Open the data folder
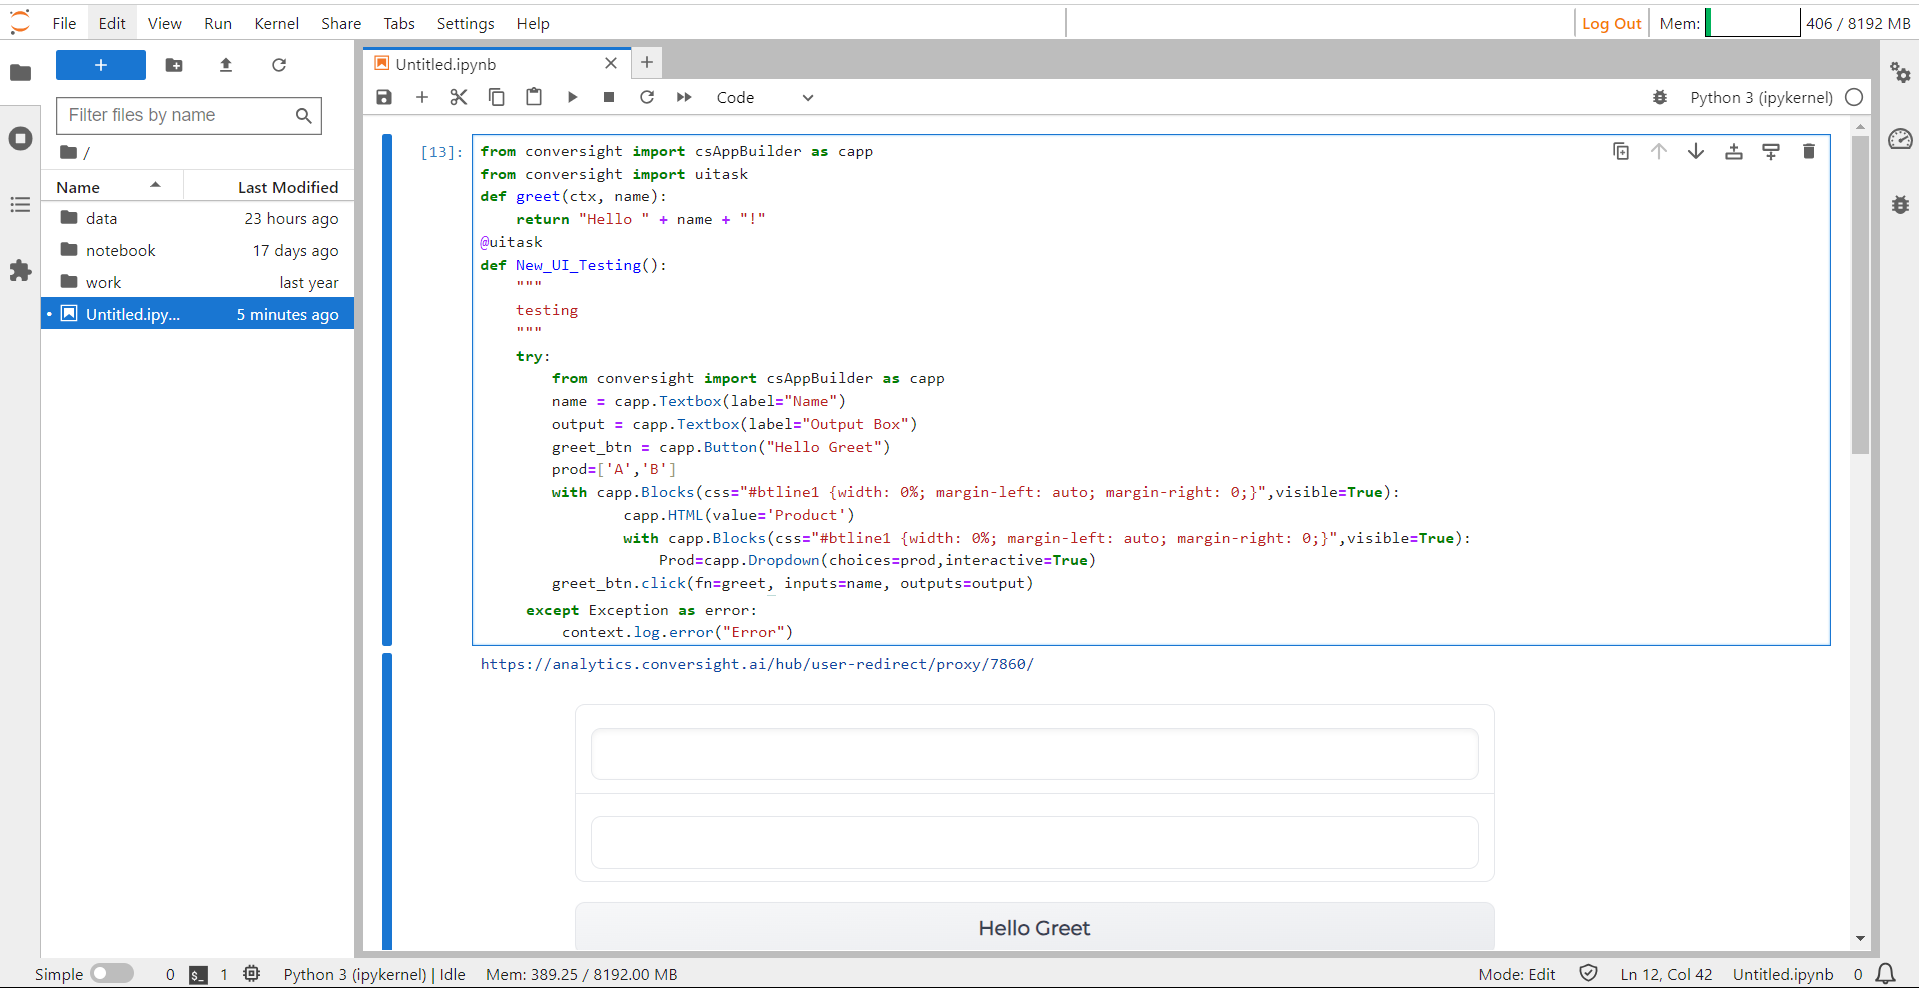The height and width of the screenshot is (988, 1919). tap(197, 218)
